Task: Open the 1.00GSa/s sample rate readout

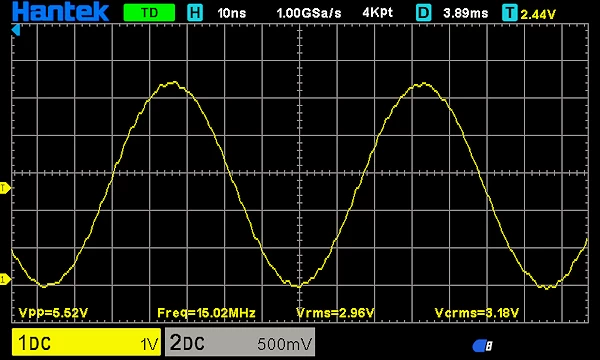Action: coord(308,13)
